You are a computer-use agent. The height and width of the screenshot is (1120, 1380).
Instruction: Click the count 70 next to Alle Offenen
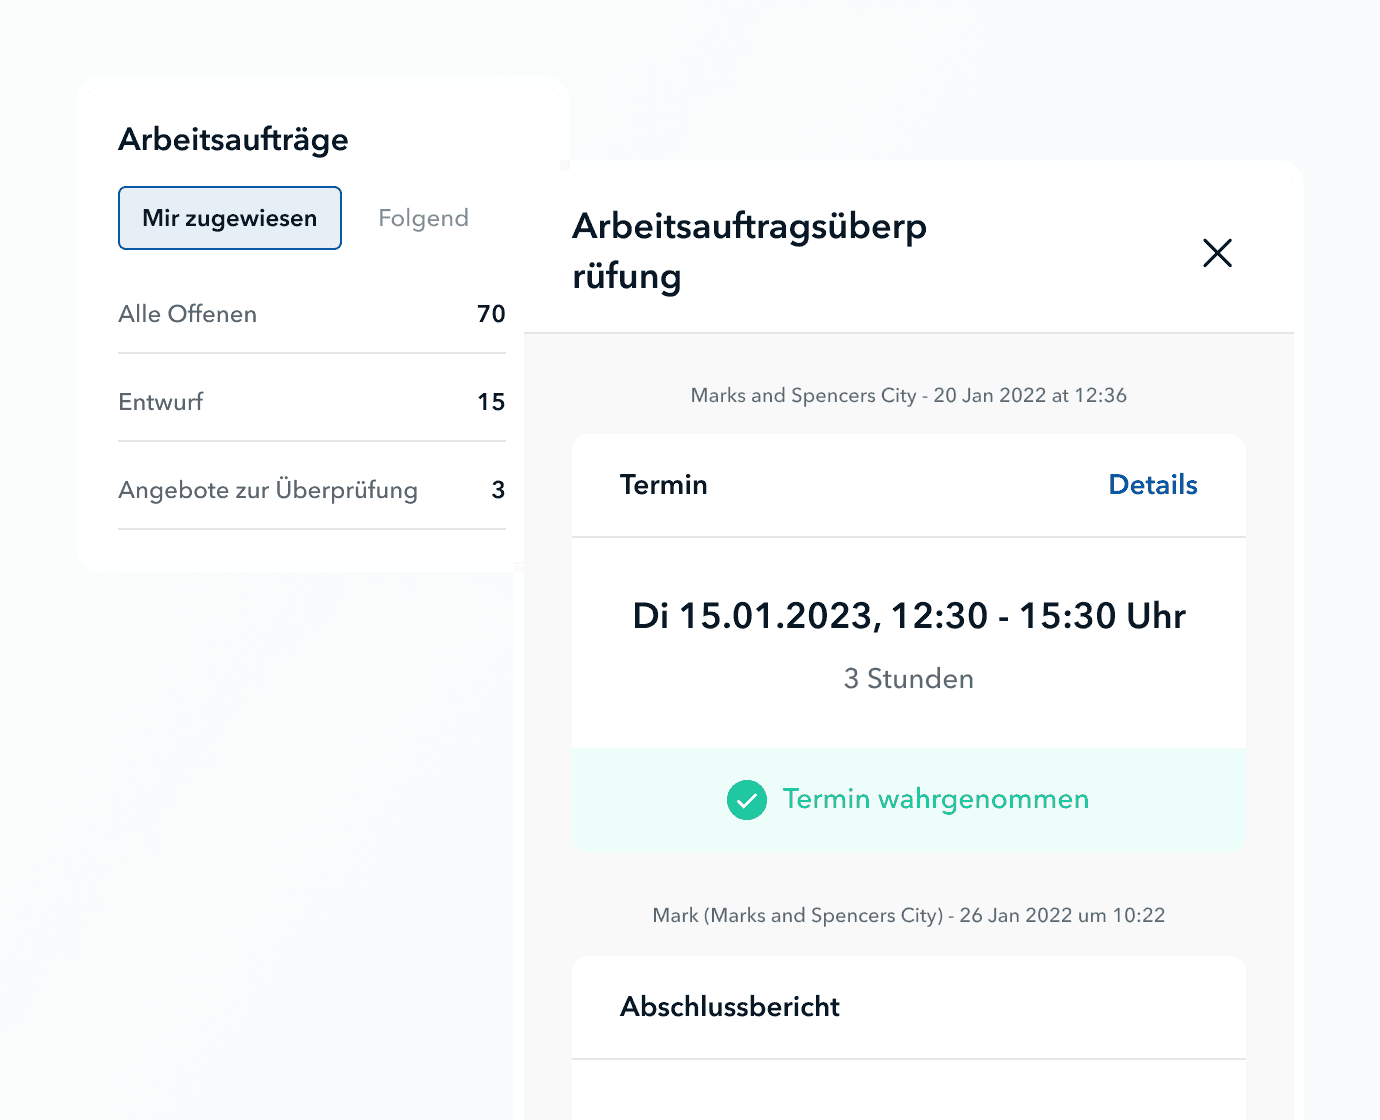click(x=491, y=314)
